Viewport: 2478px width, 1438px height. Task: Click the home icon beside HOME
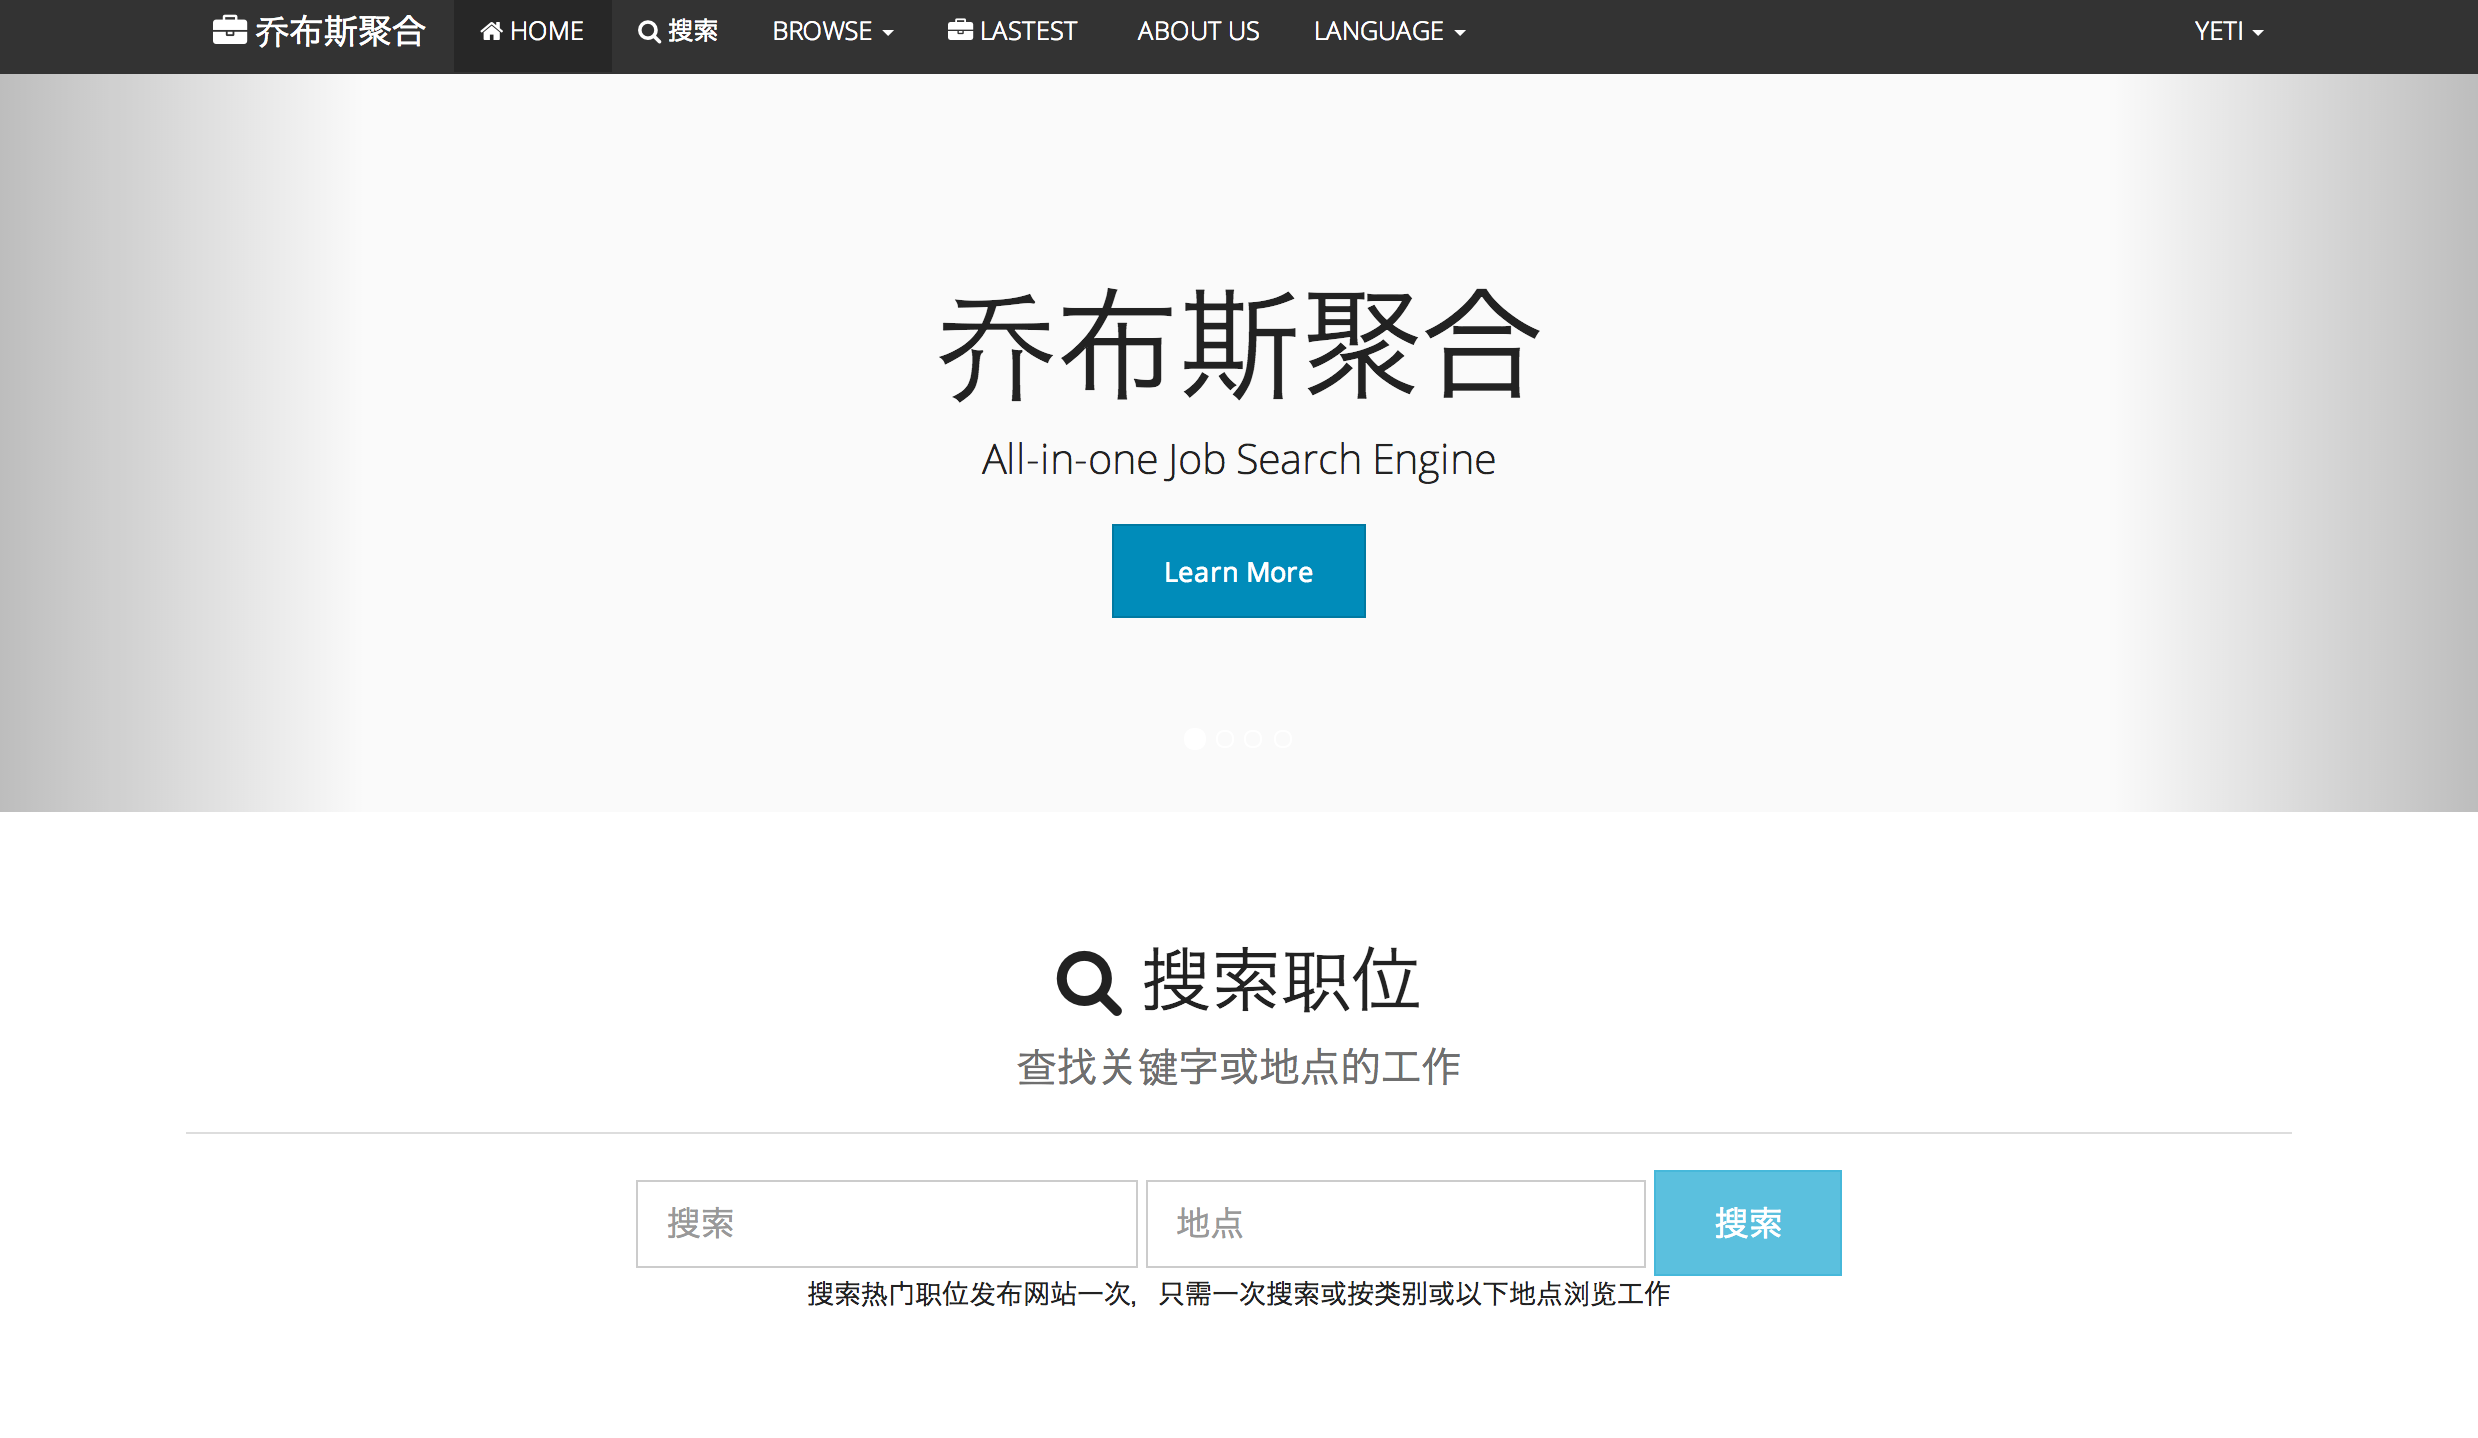[491, 31]
